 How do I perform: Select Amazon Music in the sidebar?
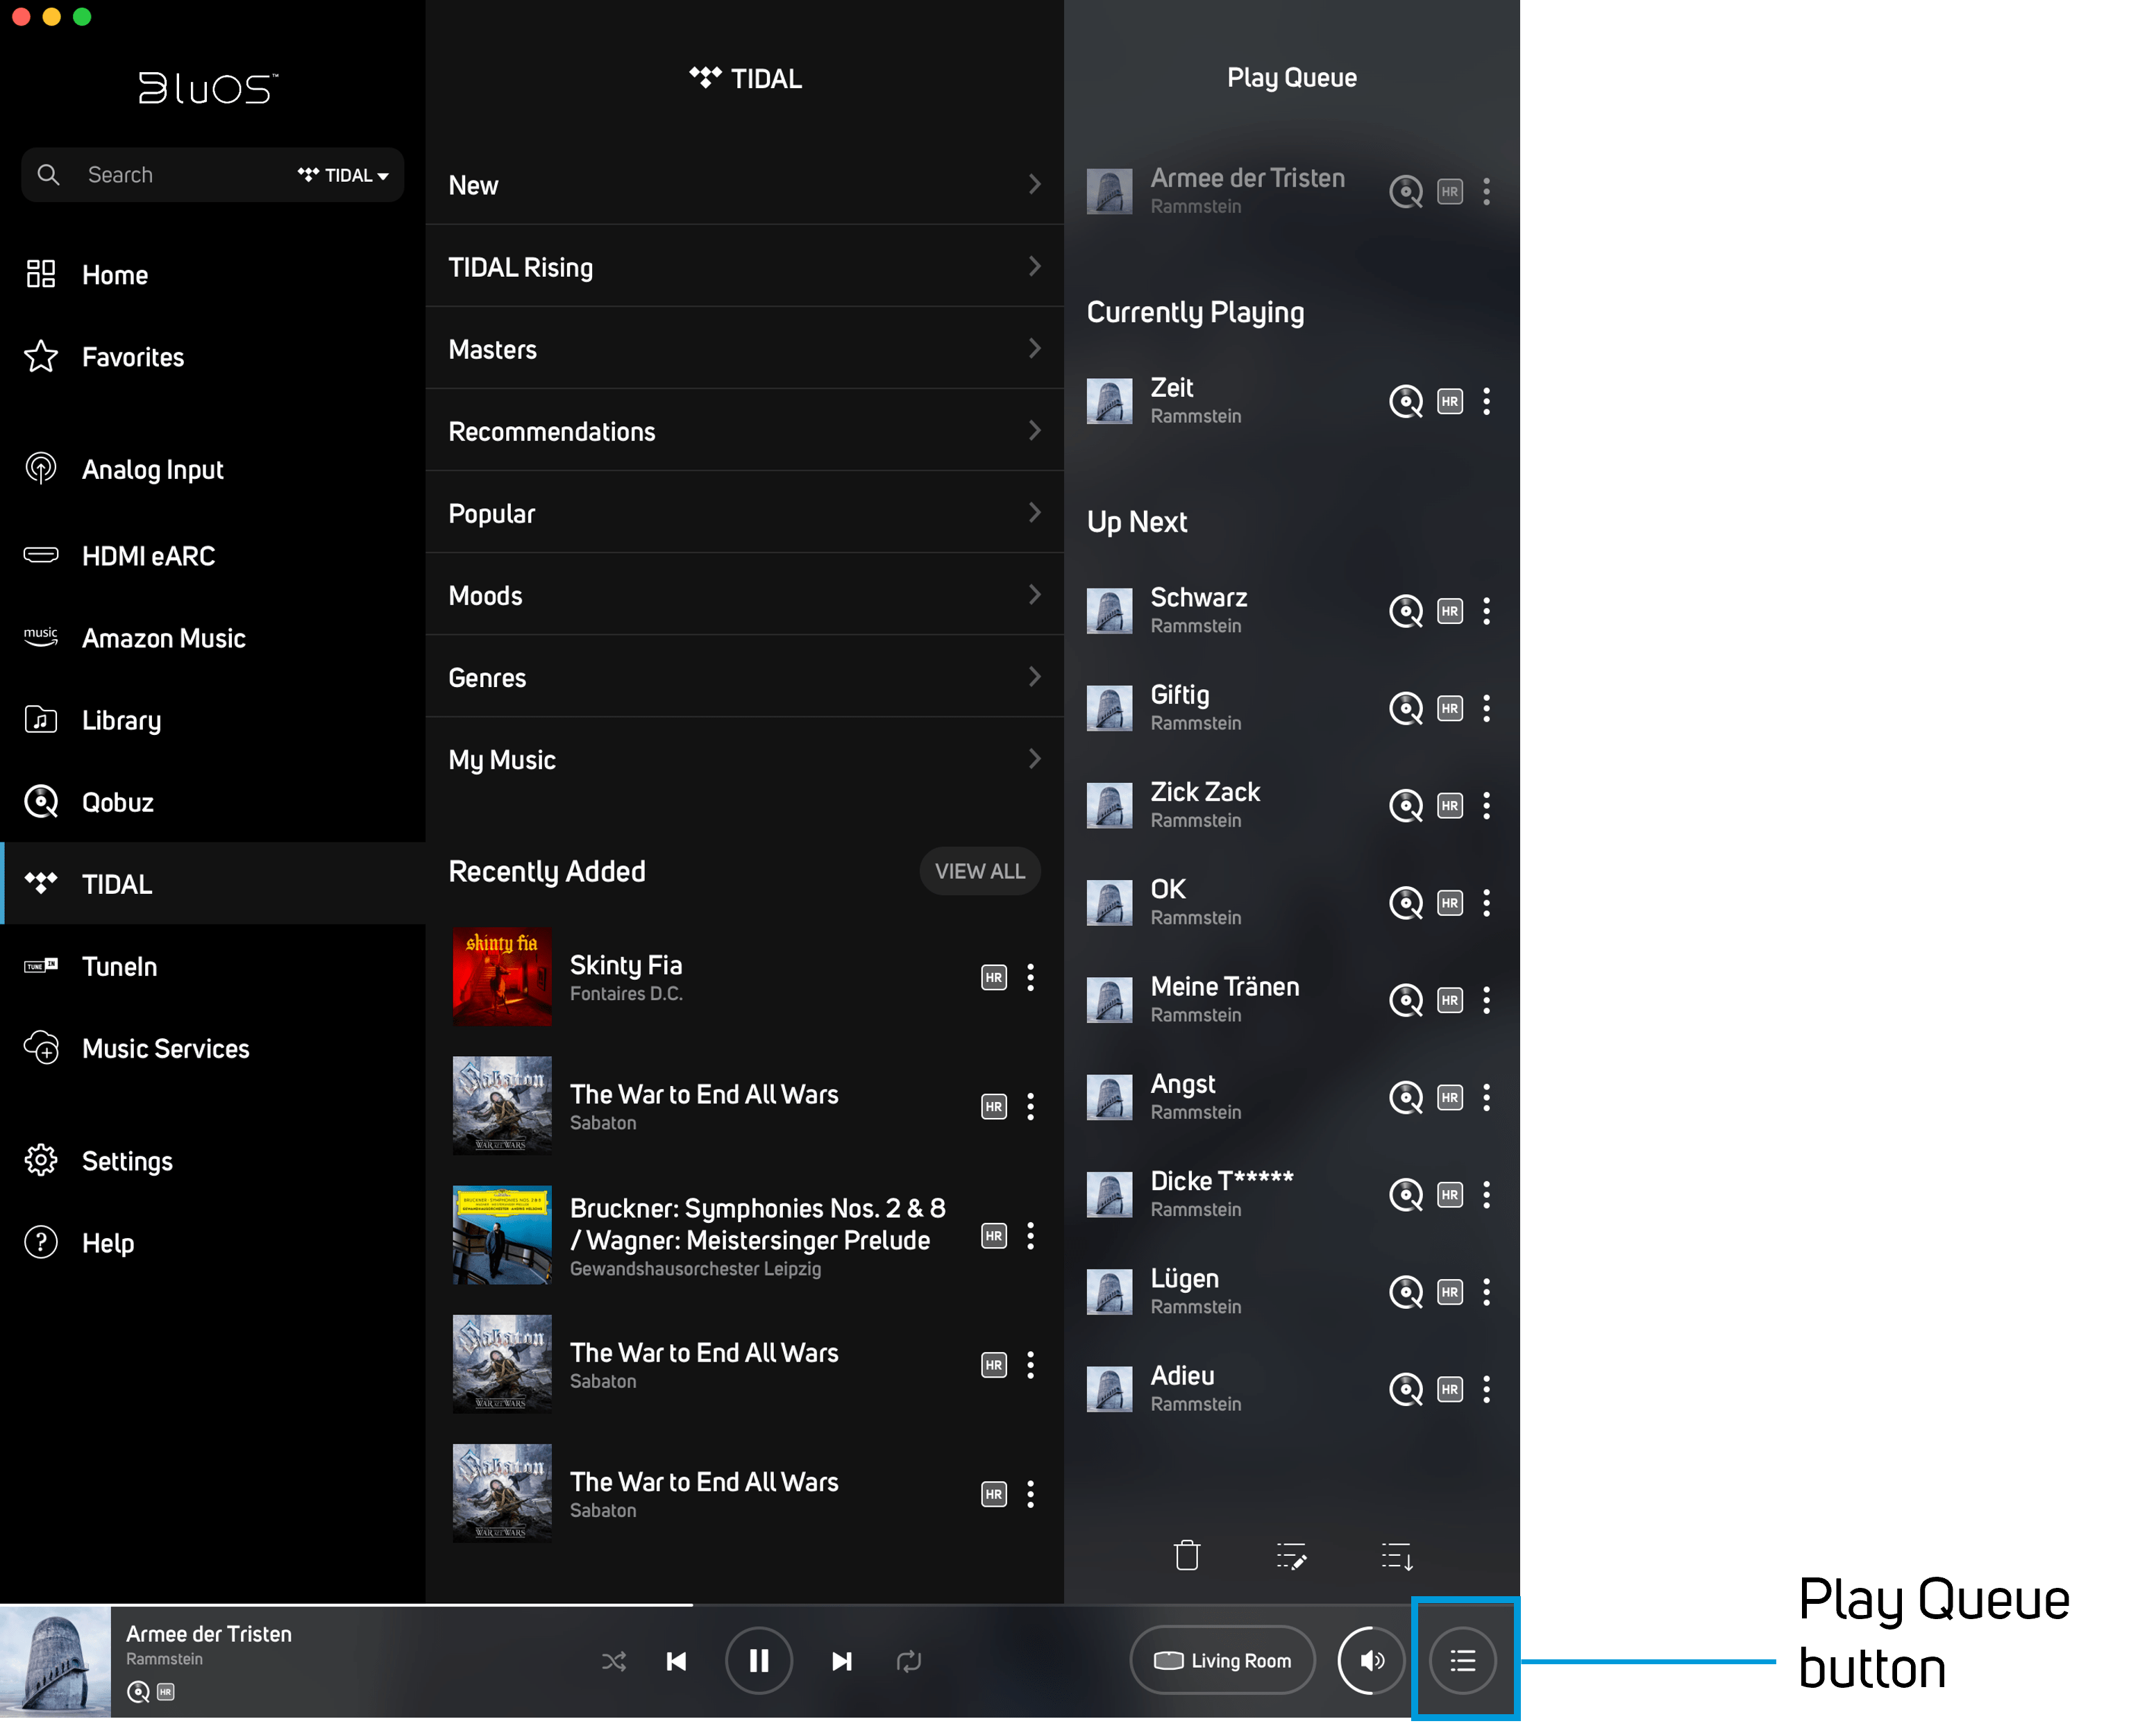pyautogui.click(x=163, y=638)
